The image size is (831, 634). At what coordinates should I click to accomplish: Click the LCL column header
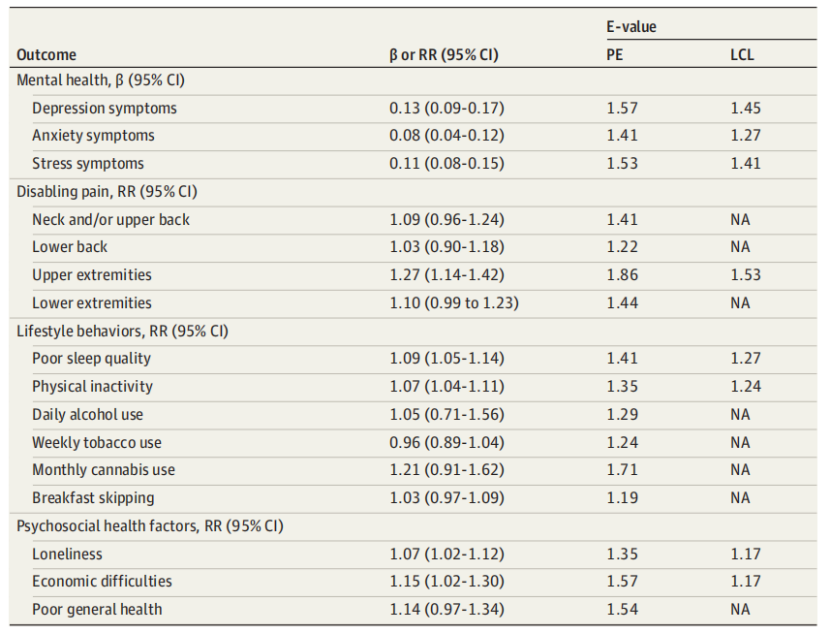click(x=741, y=56)
